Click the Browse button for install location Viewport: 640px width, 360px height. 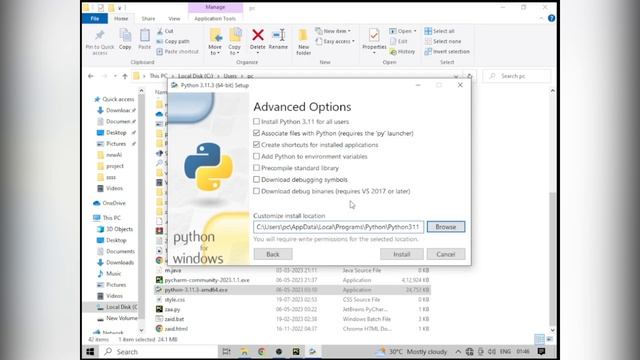(x=446, y=227)
